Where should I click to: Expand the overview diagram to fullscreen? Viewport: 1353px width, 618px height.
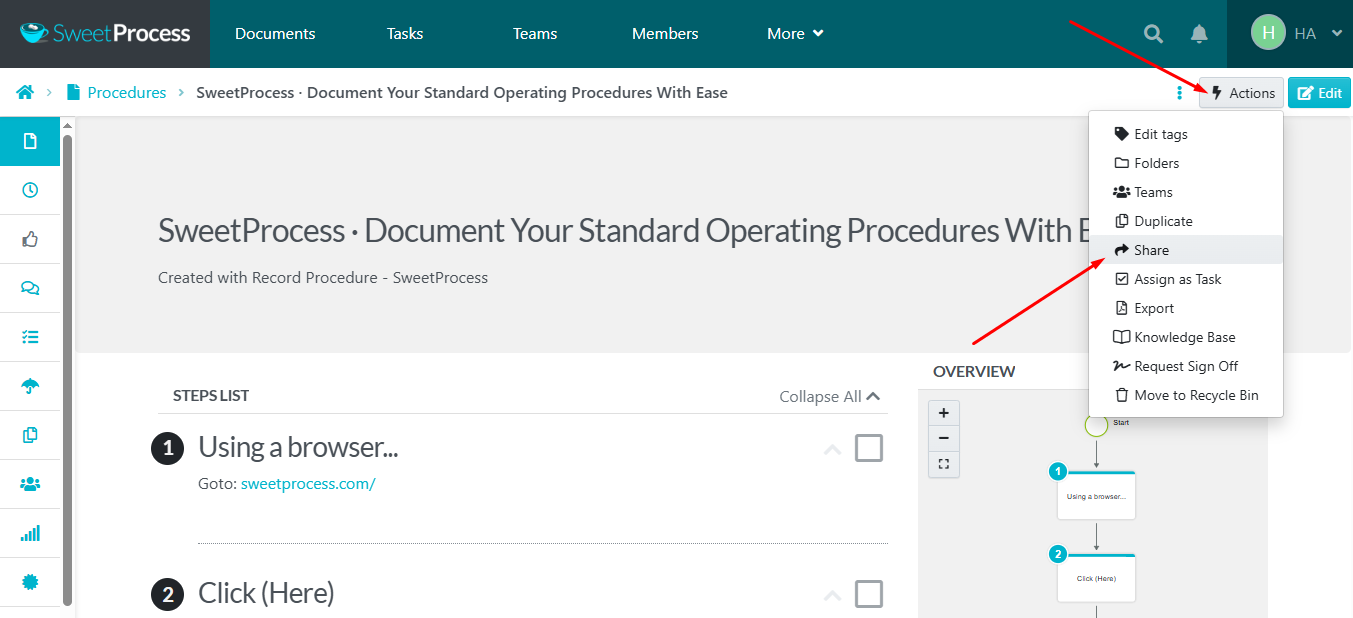944,464
